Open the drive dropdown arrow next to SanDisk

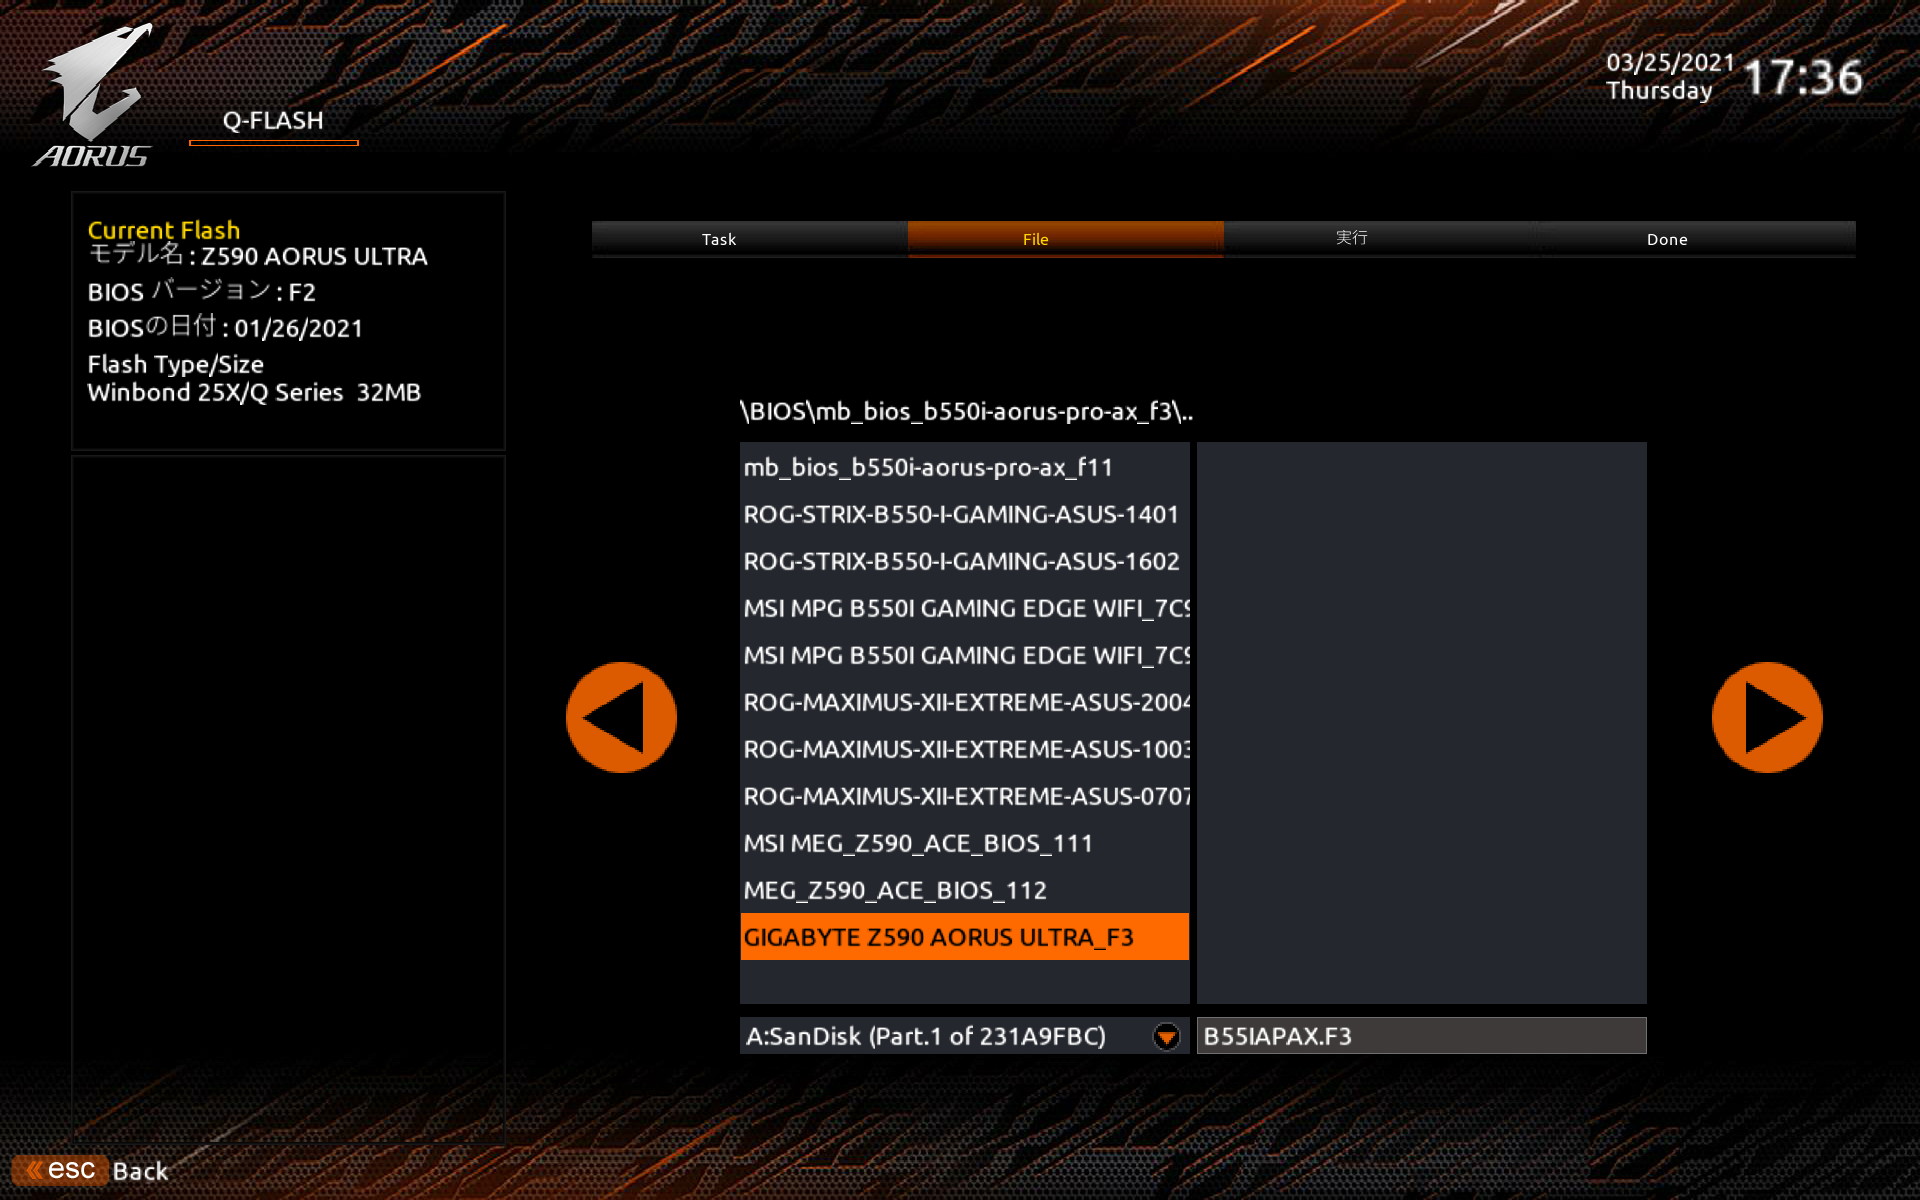[x=1166, y=1036]
